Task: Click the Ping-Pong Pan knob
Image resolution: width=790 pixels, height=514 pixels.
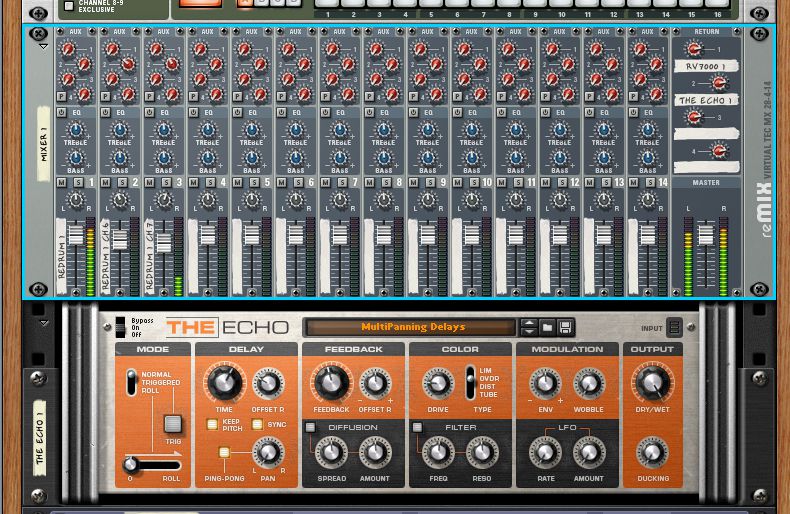Action: 268,452
